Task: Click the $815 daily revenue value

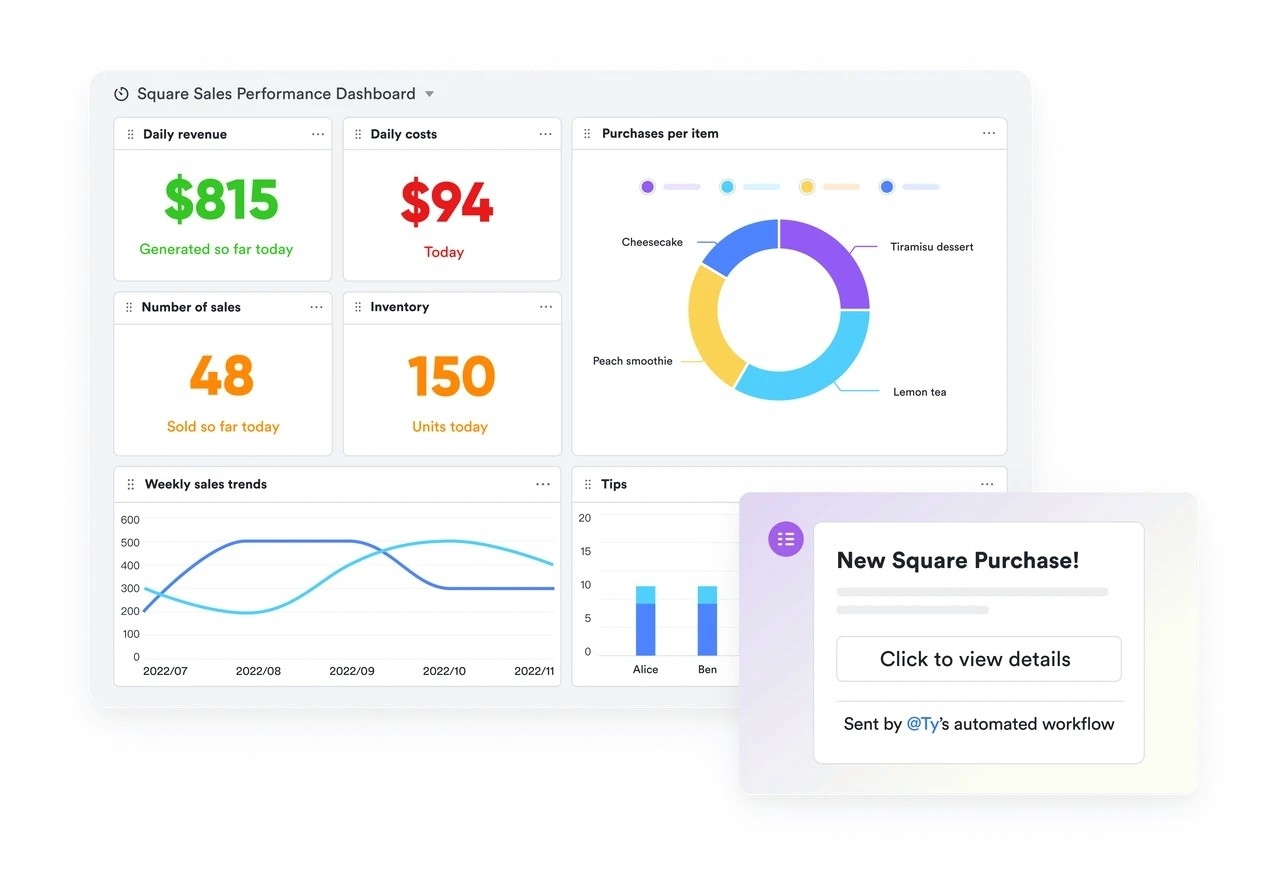Action: (222, 199)
